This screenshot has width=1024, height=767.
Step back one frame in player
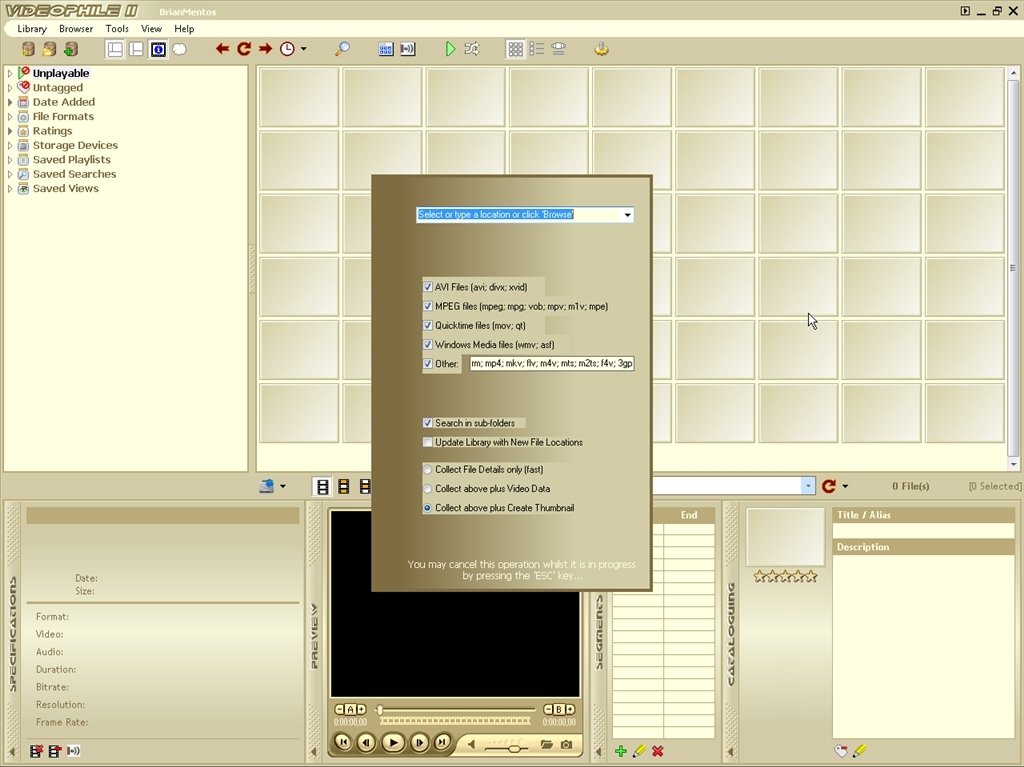[x=367, y=742]
